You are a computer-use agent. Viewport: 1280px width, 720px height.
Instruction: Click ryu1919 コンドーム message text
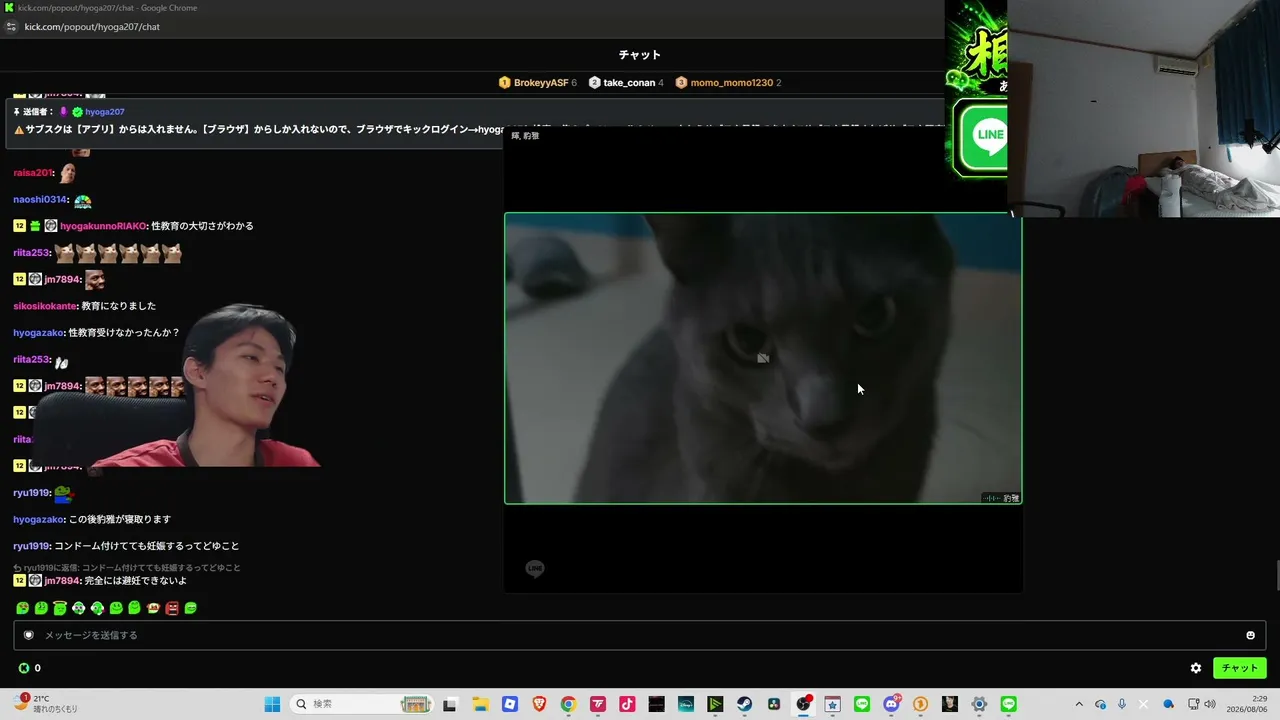tap(147, 547)
